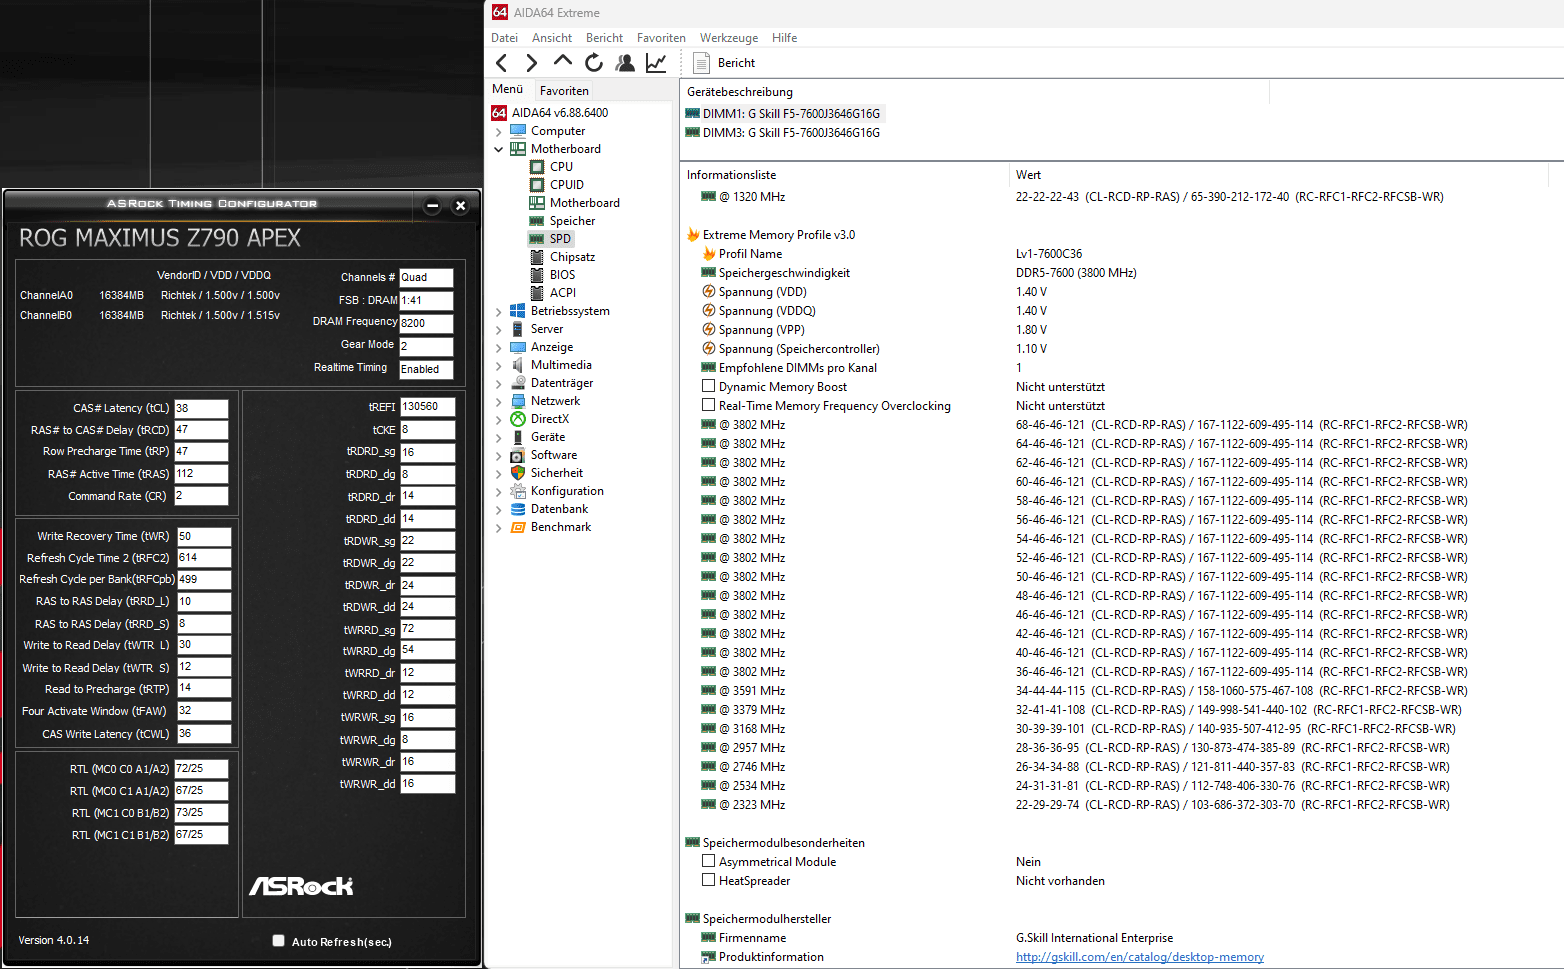Image resolution: width=1564 pixels, height=969 pixels.
Task: Click the Spannung (VDD) voltage icon
Action: [709, 292]
